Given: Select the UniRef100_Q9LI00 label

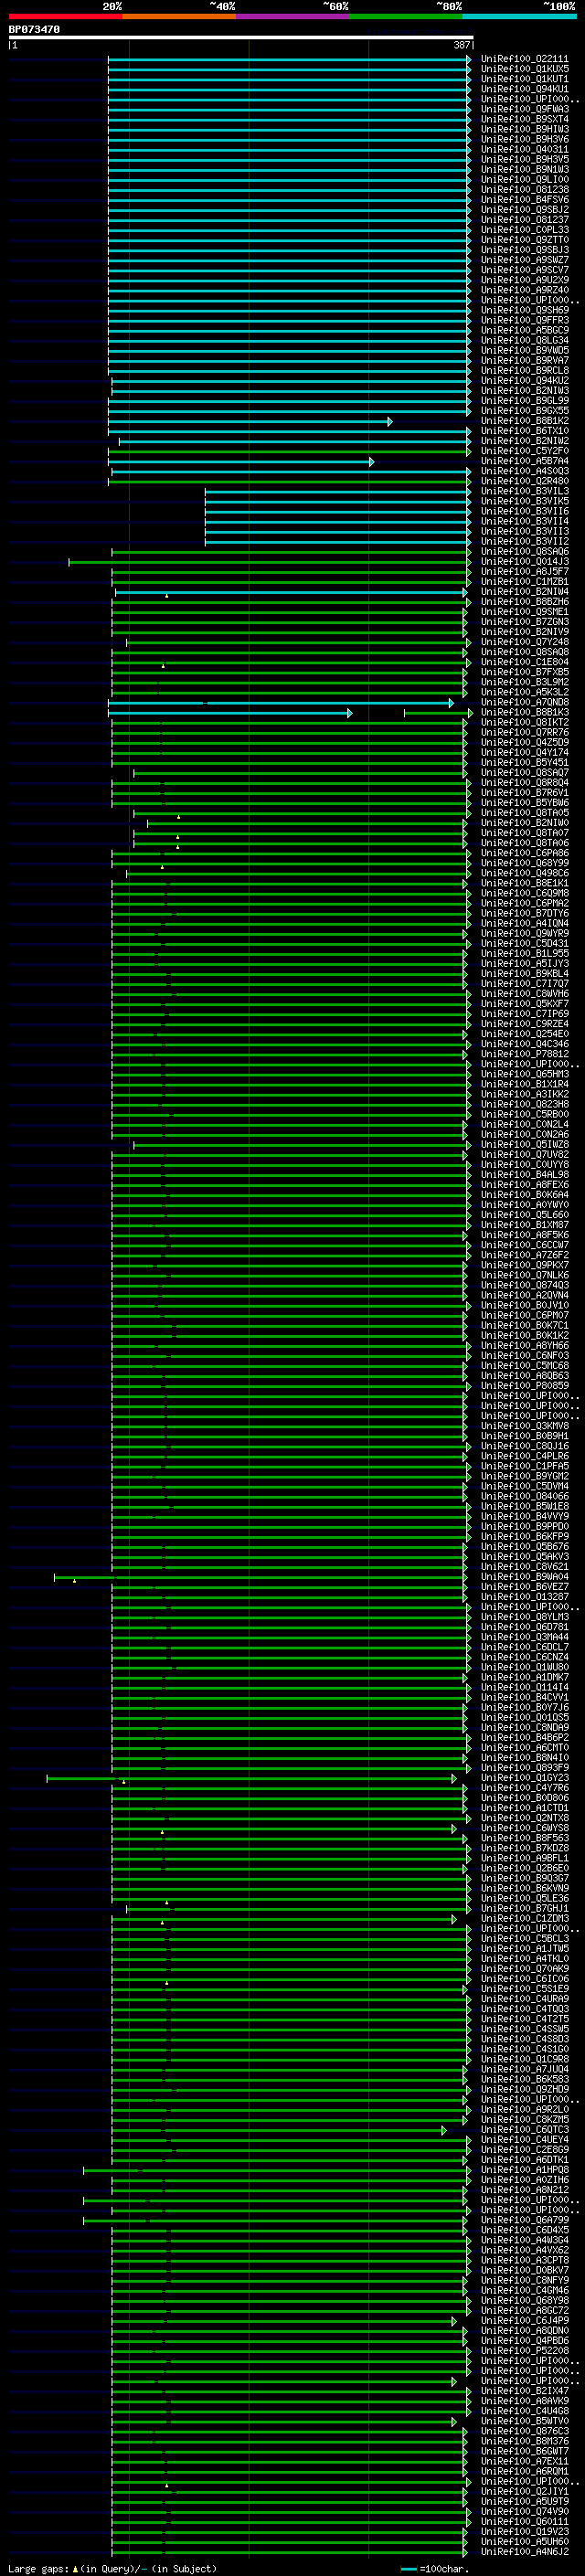Looking at the screenshot, I should [525, 180].
